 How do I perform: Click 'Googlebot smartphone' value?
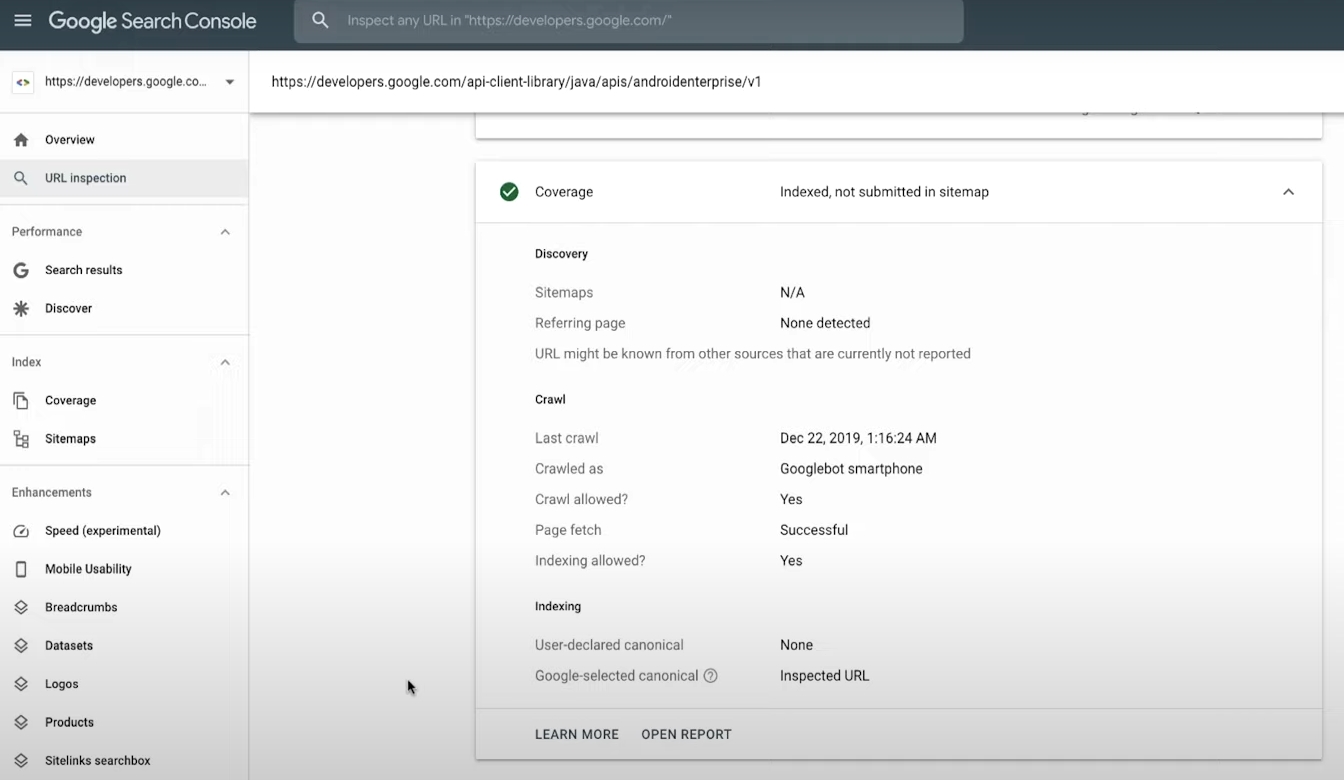pos(851,469)
